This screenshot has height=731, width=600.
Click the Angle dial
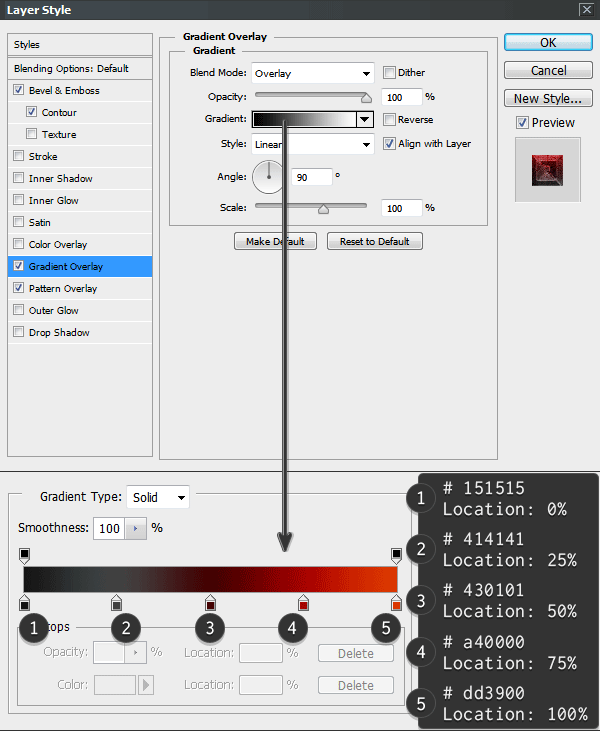coord(269,177)
